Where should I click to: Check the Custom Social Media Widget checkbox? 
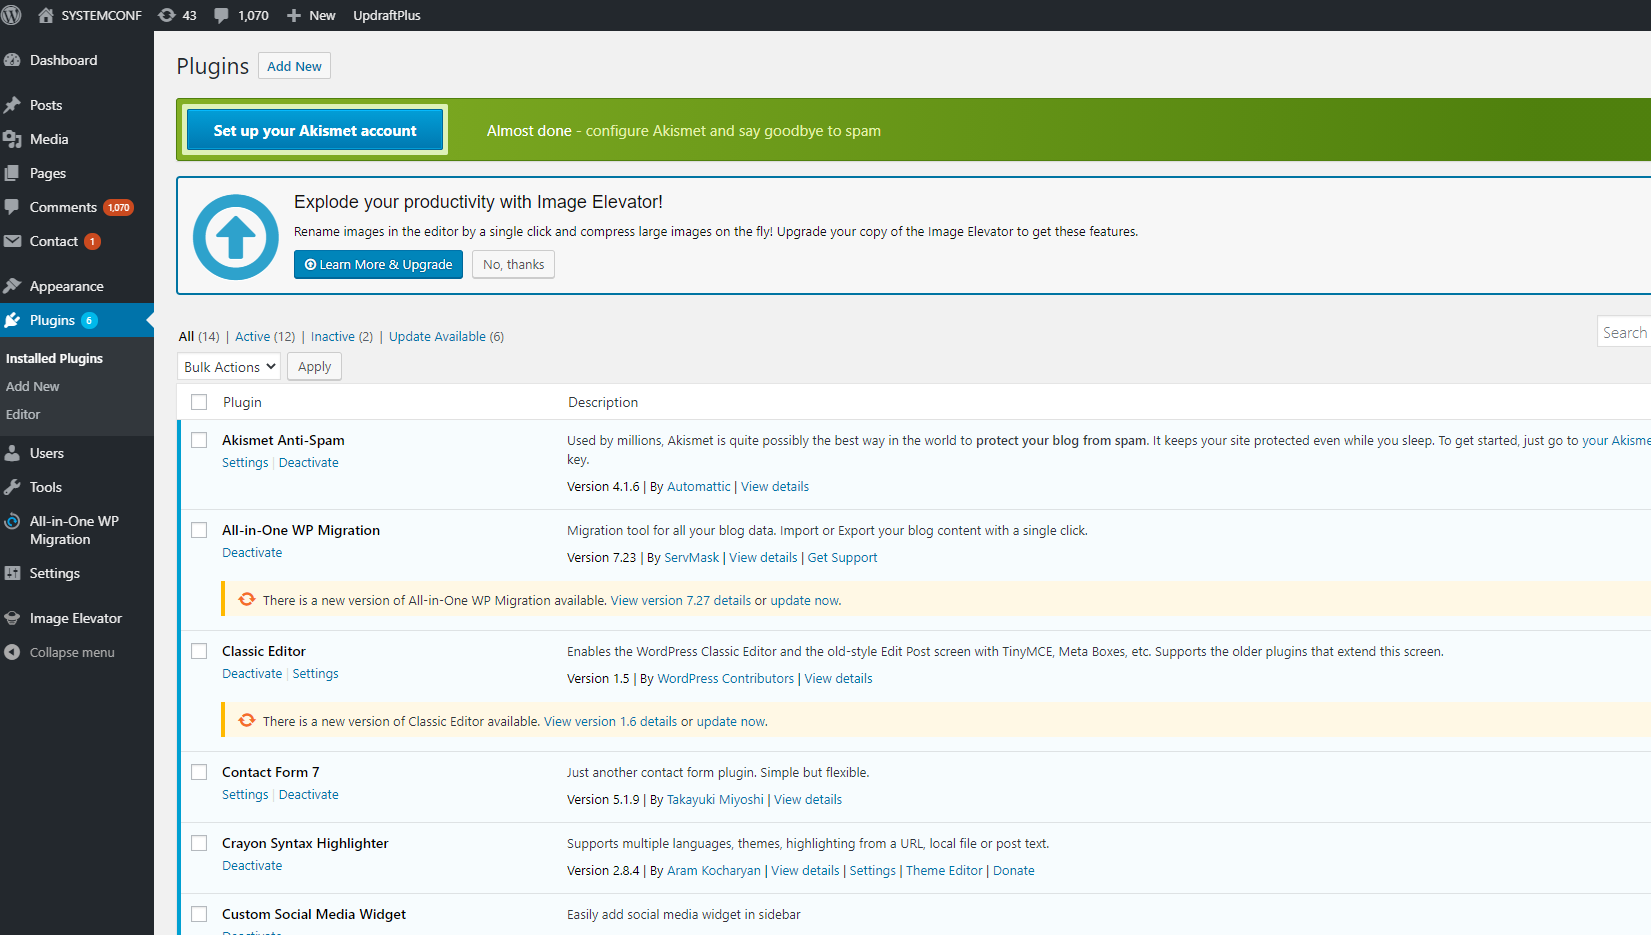(x=199, y=914)
